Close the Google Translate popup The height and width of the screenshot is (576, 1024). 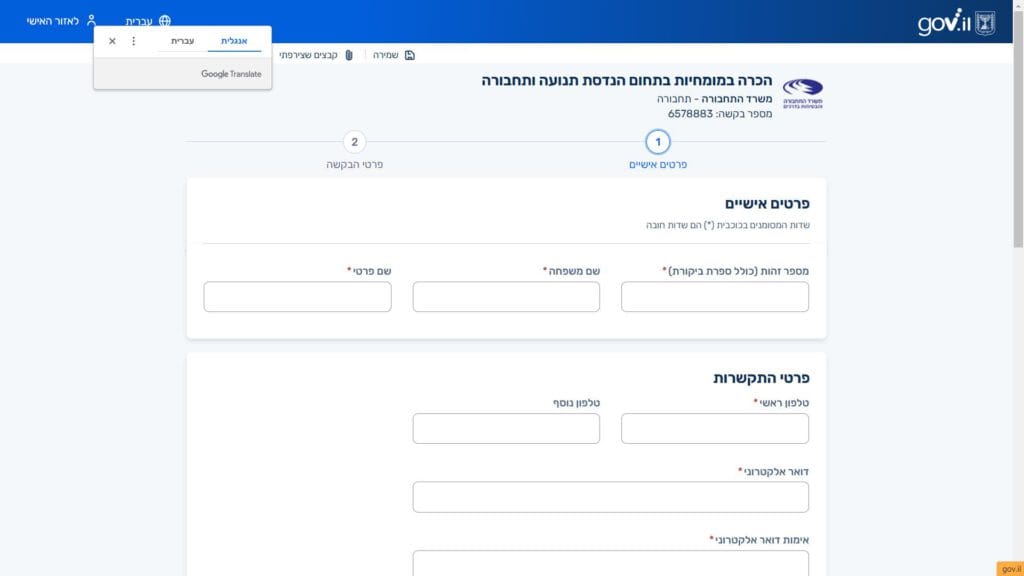[112, 41]
